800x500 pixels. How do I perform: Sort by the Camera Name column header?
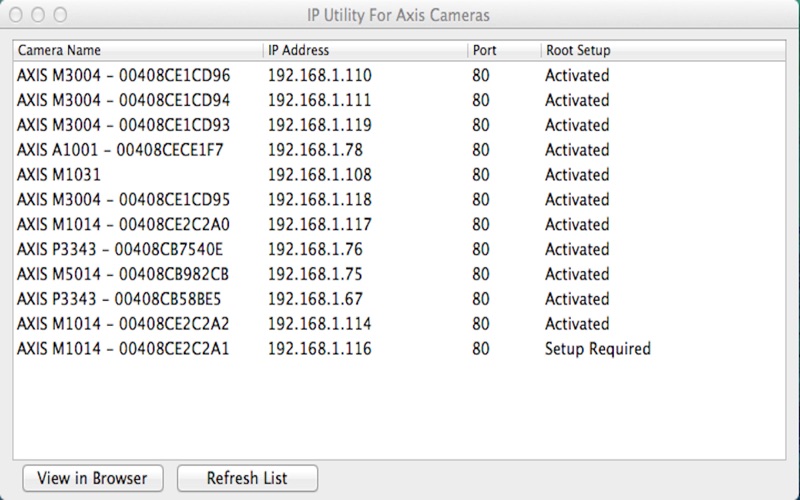[x=138, y=51]
